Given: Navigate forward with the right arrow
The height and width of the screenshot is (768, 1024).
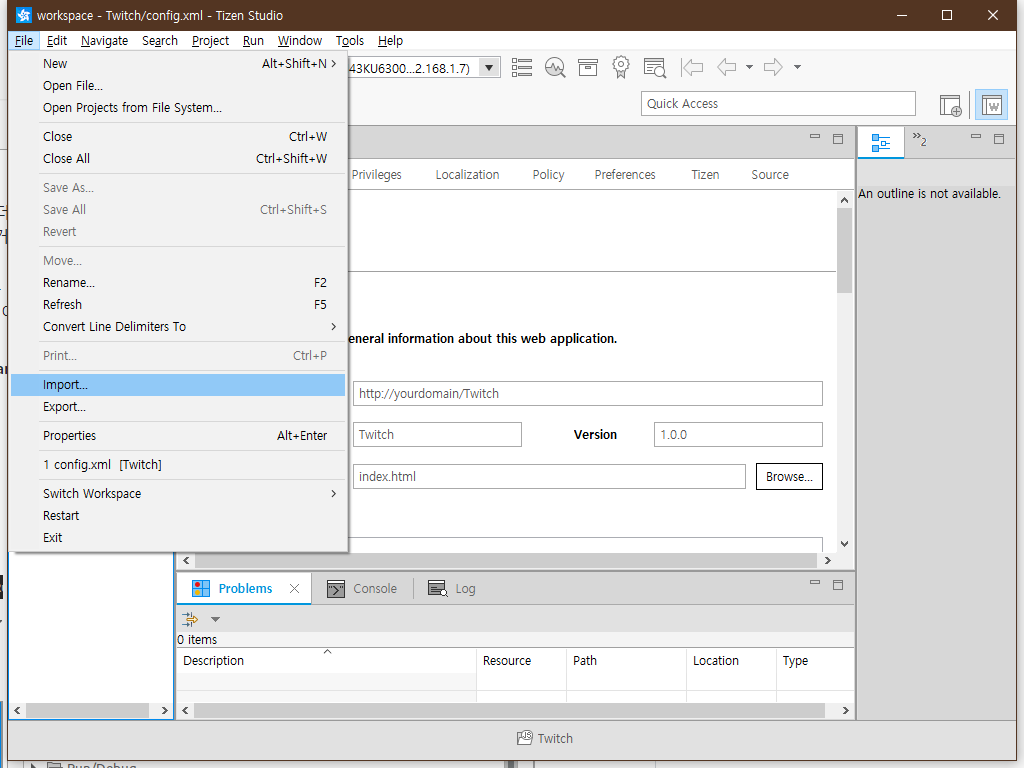Looking at the screenshot, I should [x=773, y=67].
